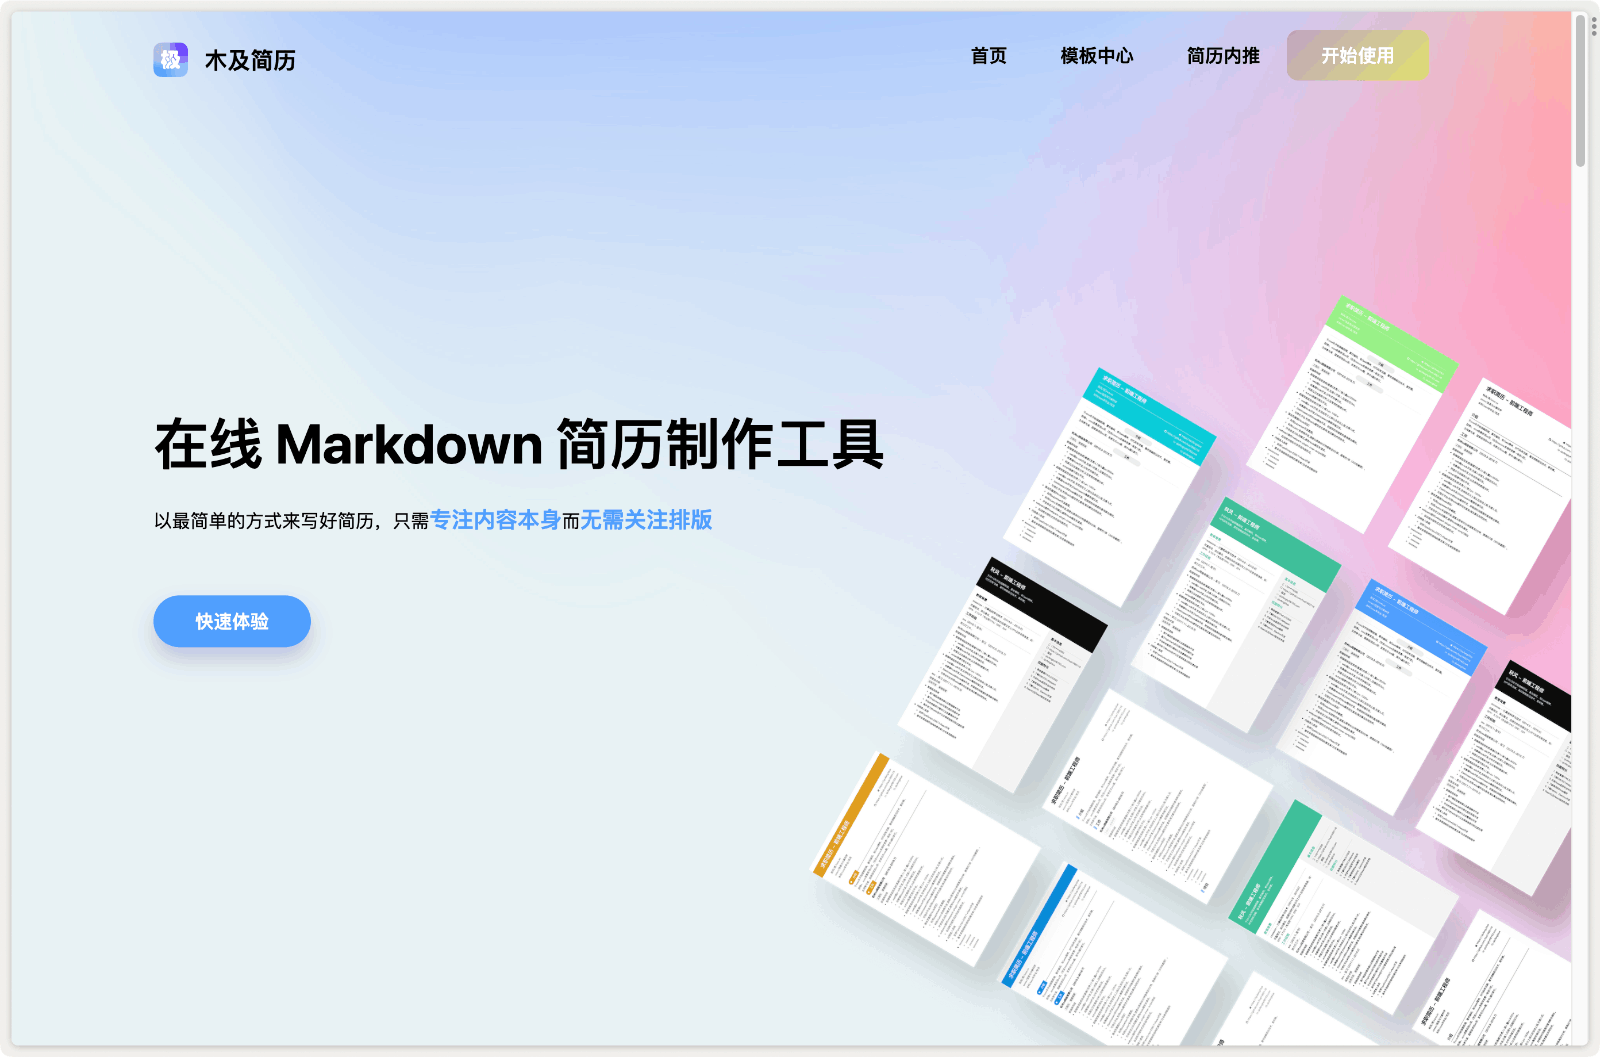This screenshot has width=1600, height=1057.
Task: Select the orange-sidebar resume template thumbnail
Action: tap(925, 860)
